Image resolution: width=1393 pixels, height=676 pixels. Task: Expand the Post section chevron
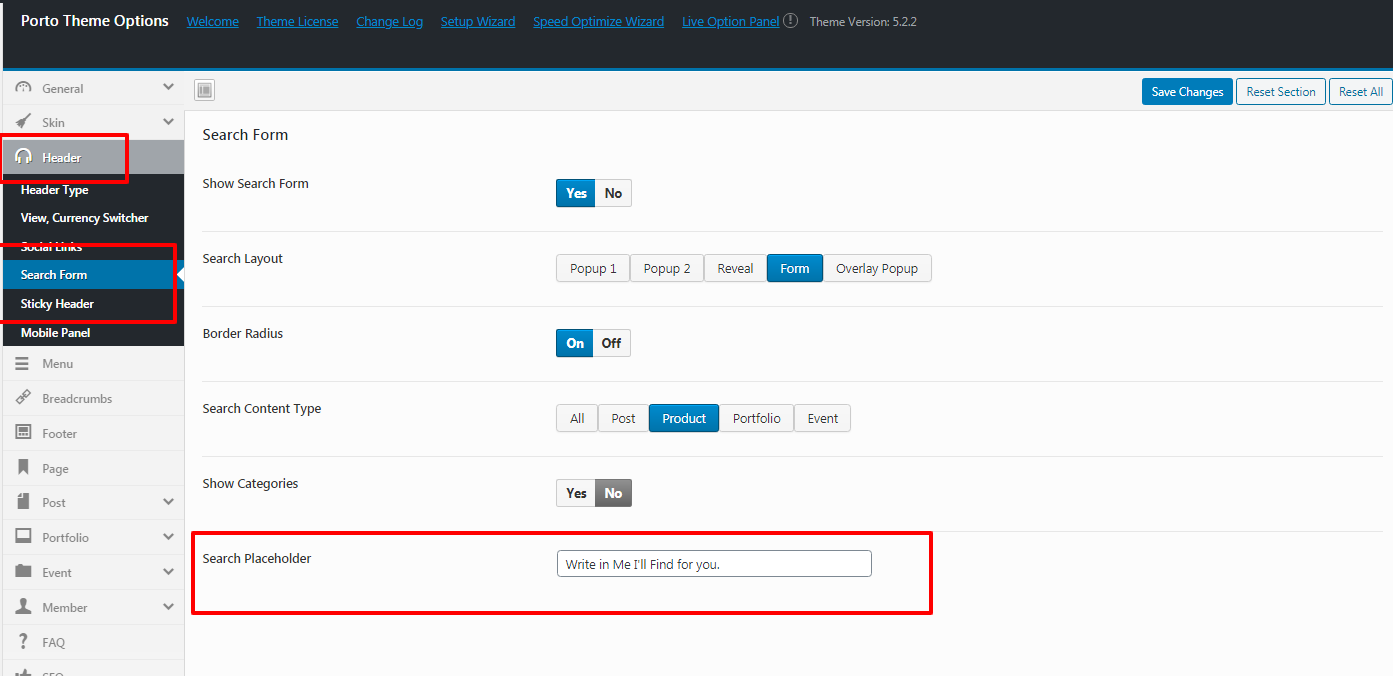pos(168,502)
